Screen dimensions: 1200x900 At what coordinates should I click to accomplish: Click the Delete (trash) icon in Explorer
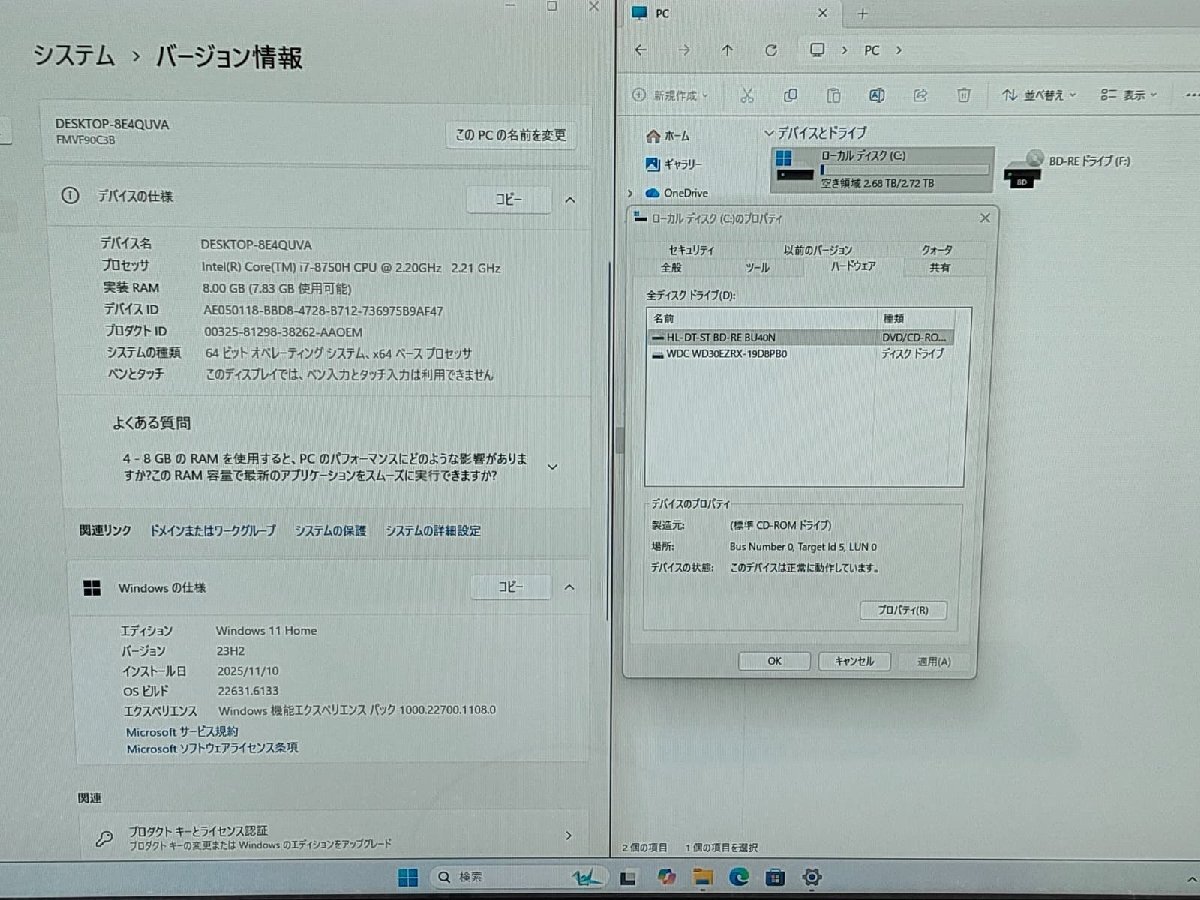[964, 95]
